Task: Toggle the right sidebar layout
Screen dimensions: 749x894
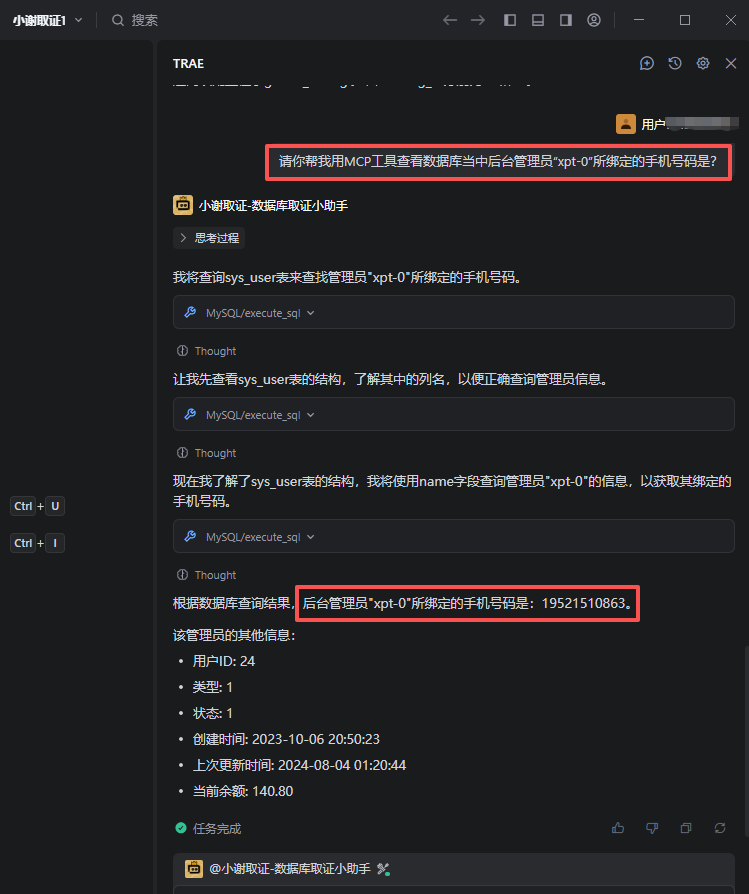Action: 565,20
